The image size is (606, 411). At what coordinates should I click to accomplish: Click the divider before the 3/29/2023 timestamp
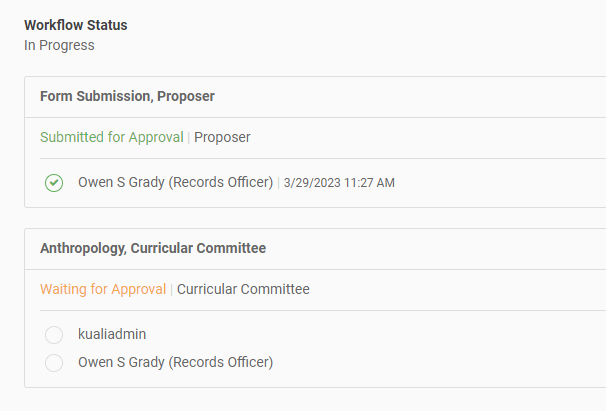279,183
